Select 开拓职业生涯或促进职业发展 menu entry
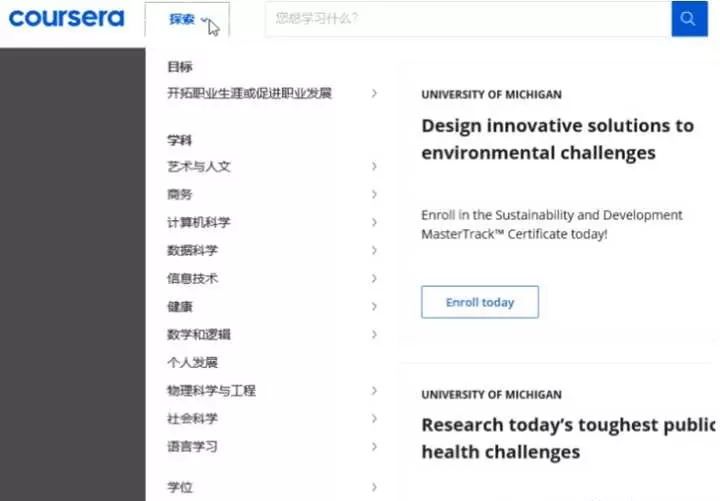 click(249, 93)
